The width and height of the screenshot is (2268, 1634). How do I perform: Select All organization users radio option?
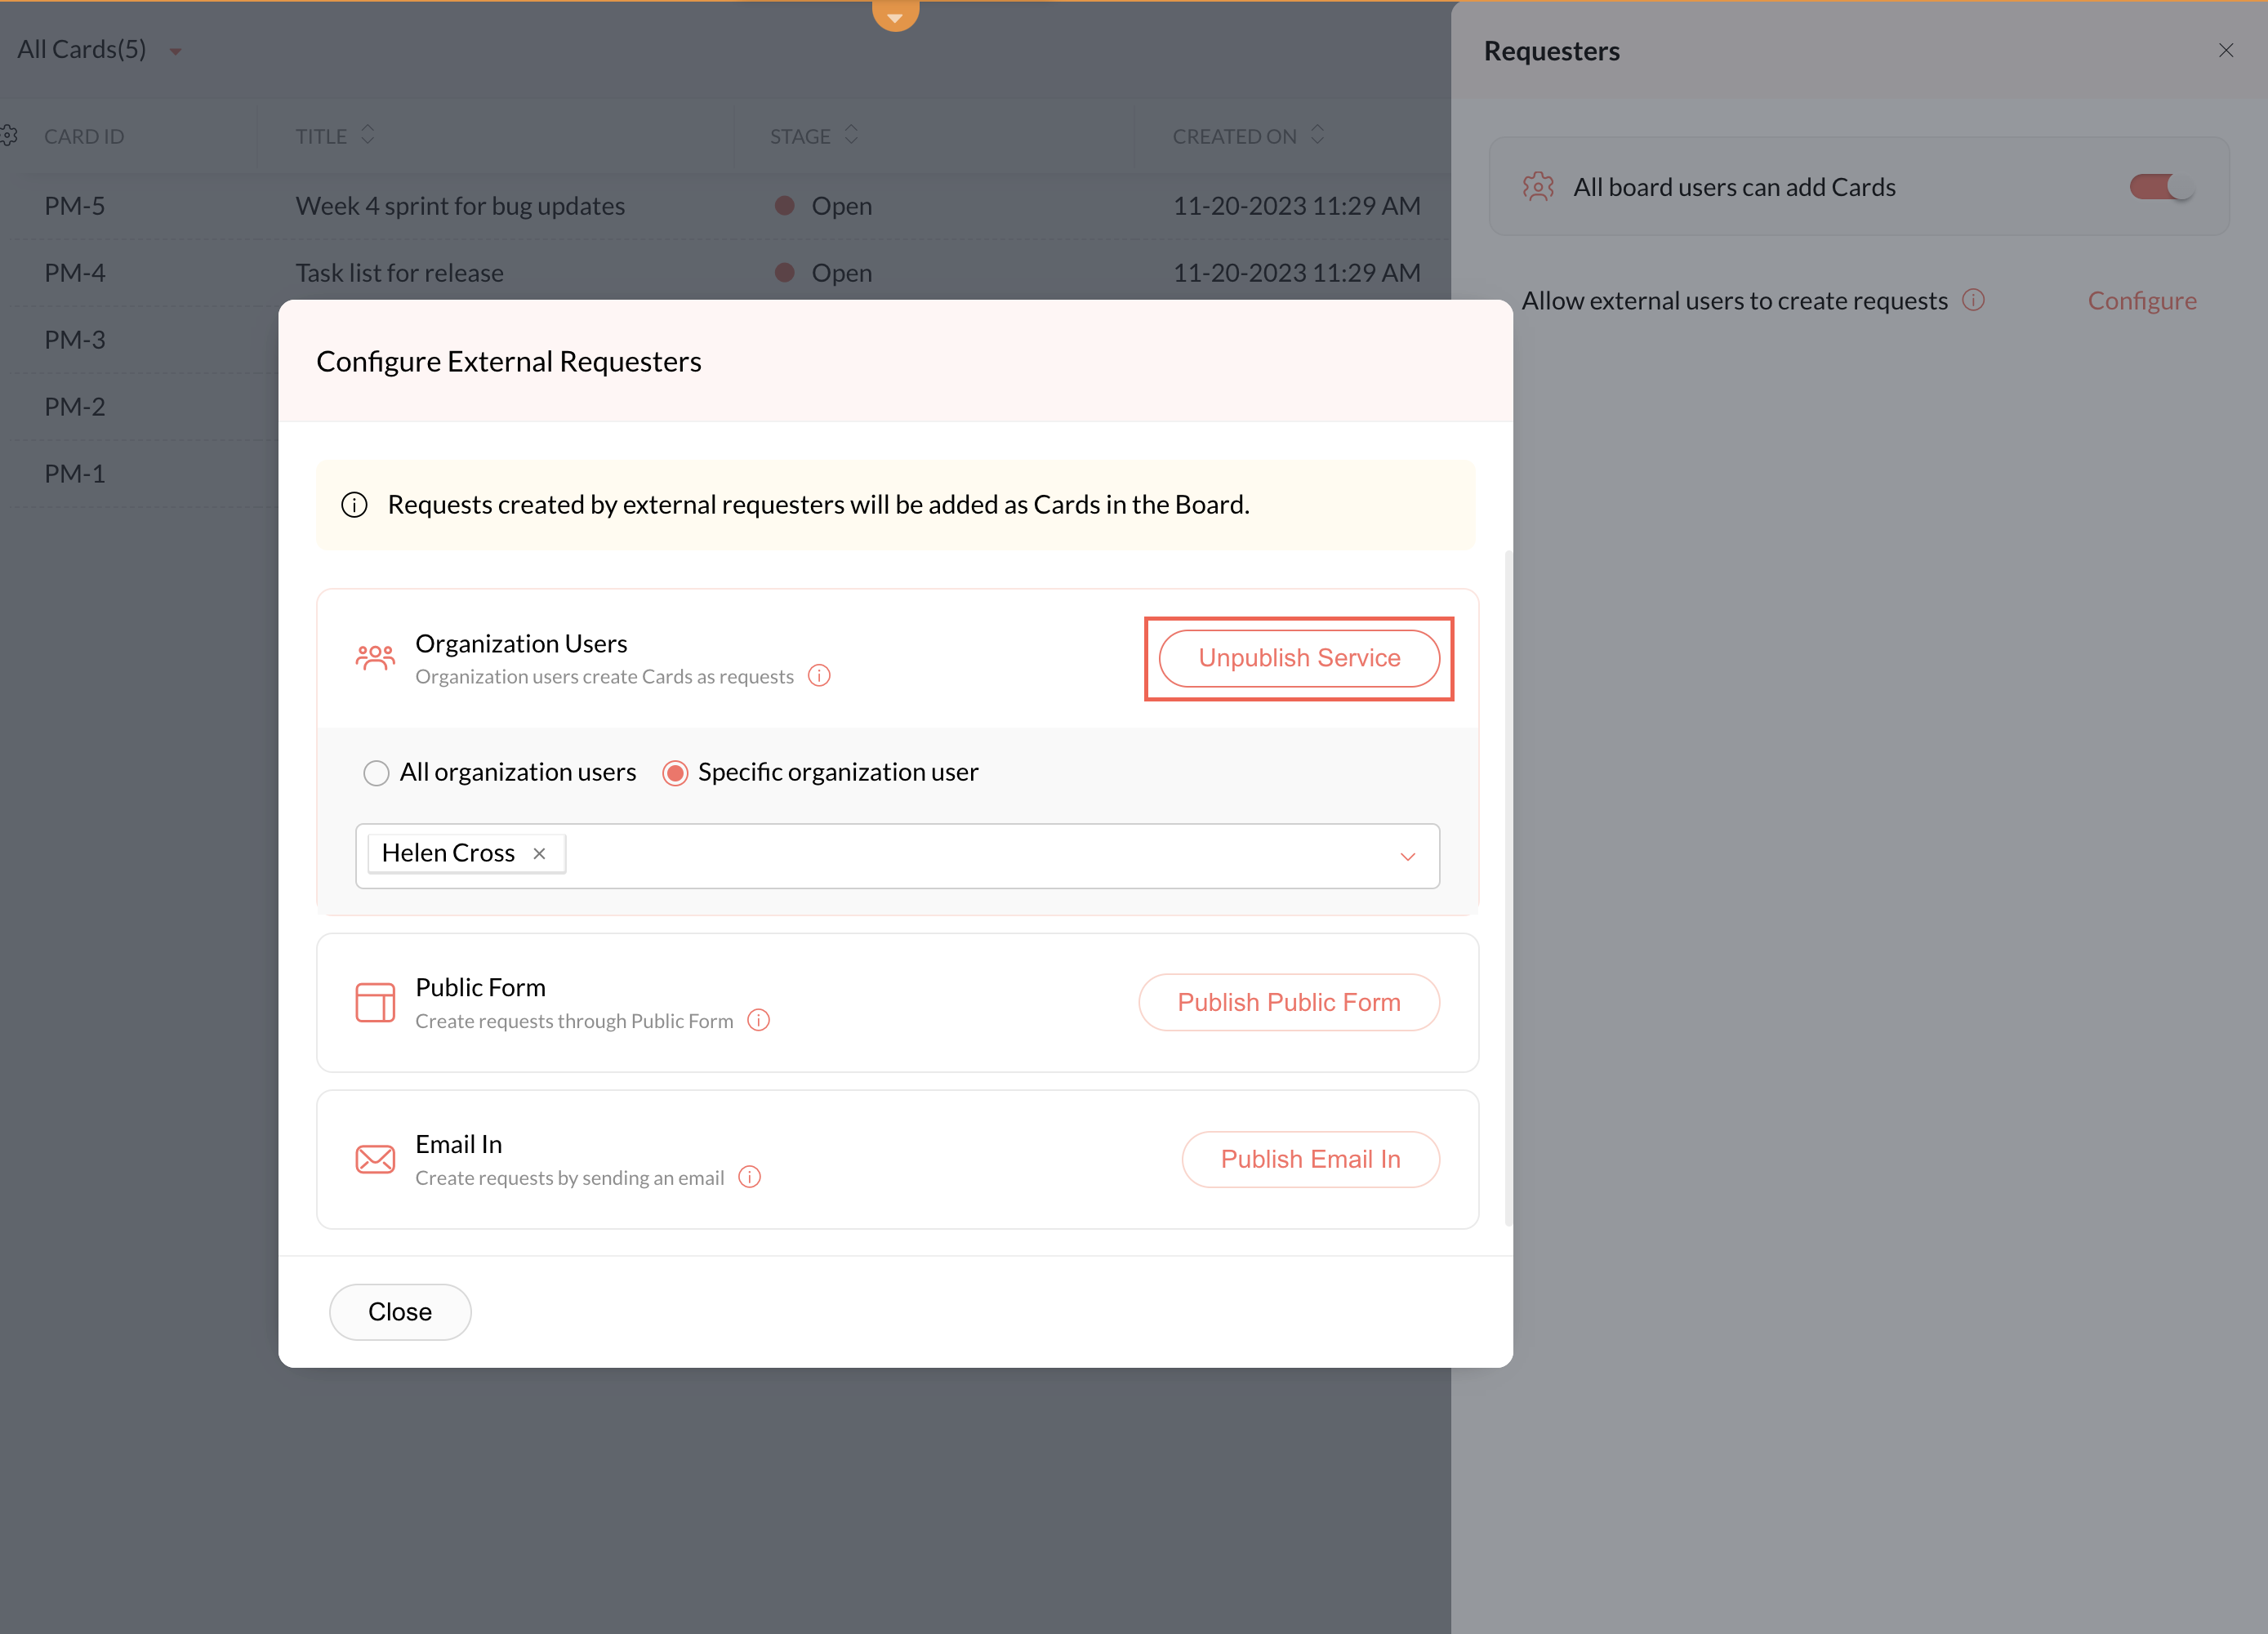[376, 773]
